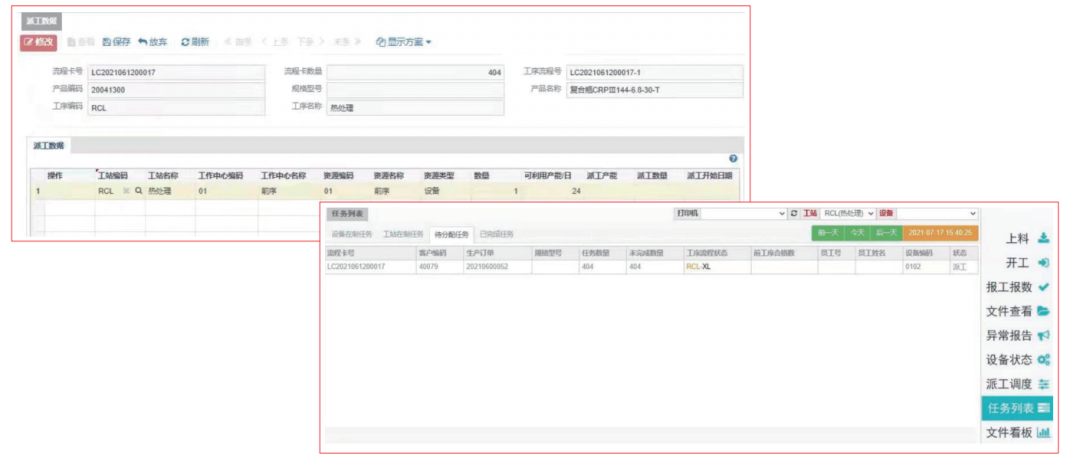Screen dimensions: 1080x465
Task: Click the 开工 start-work sidebar item
Action: point(1028,262)
